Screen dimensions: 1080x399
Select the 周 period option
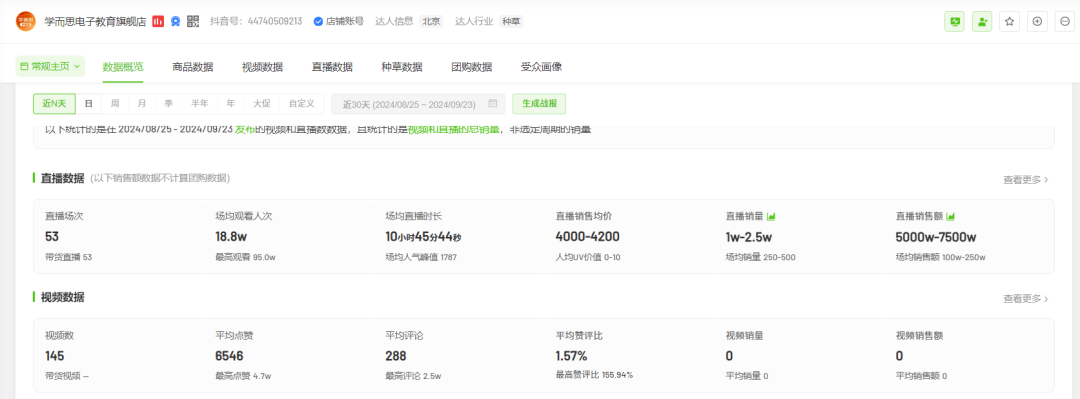[x=115, y=104]
